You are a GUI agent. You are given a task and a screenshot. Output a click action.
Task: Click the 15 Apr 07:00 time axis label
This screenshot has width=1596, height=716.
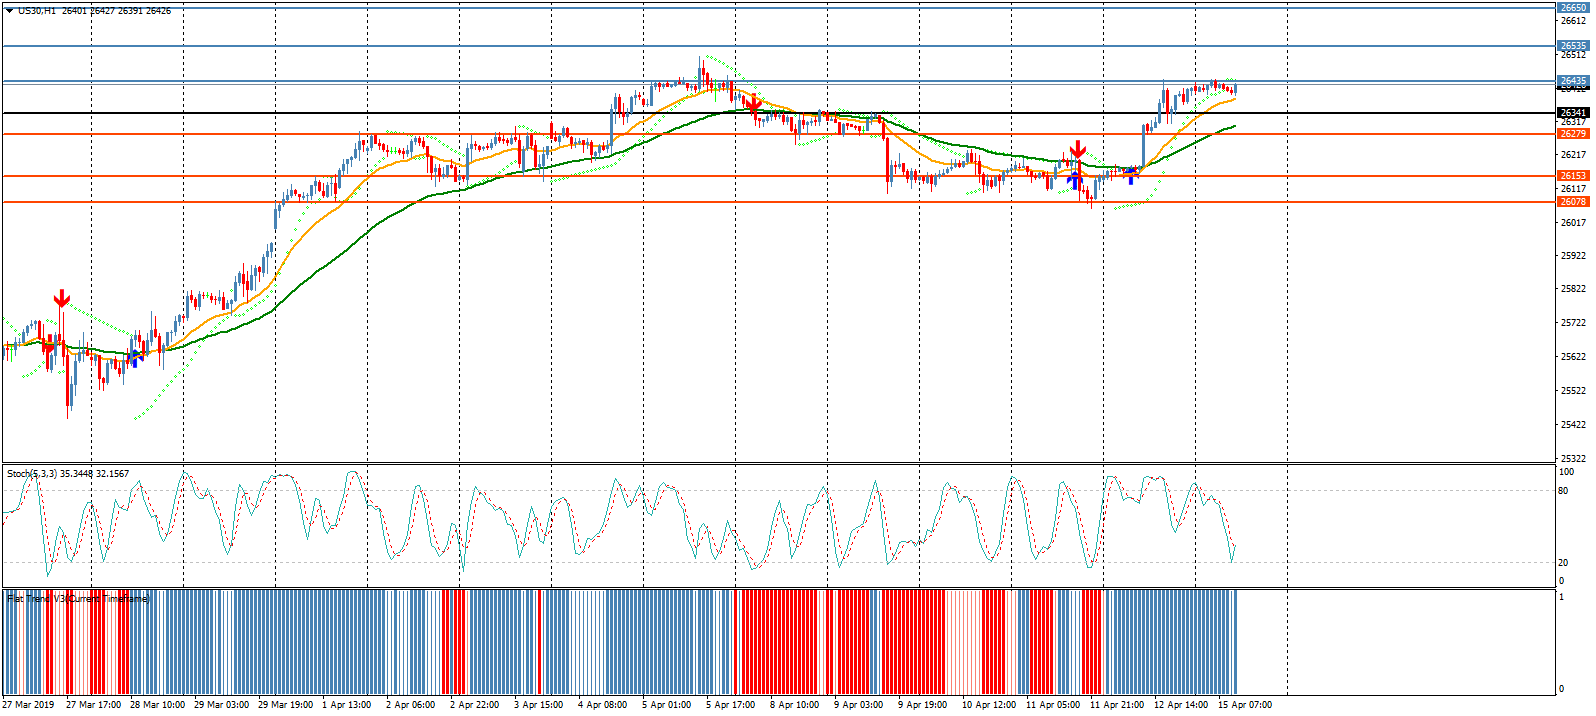[1244, 705]
